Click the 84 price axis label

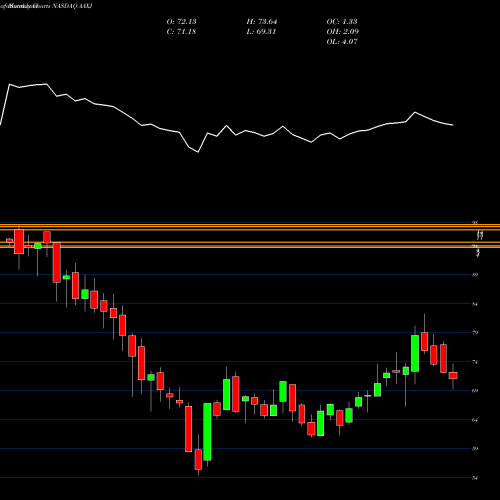(475, 304)
